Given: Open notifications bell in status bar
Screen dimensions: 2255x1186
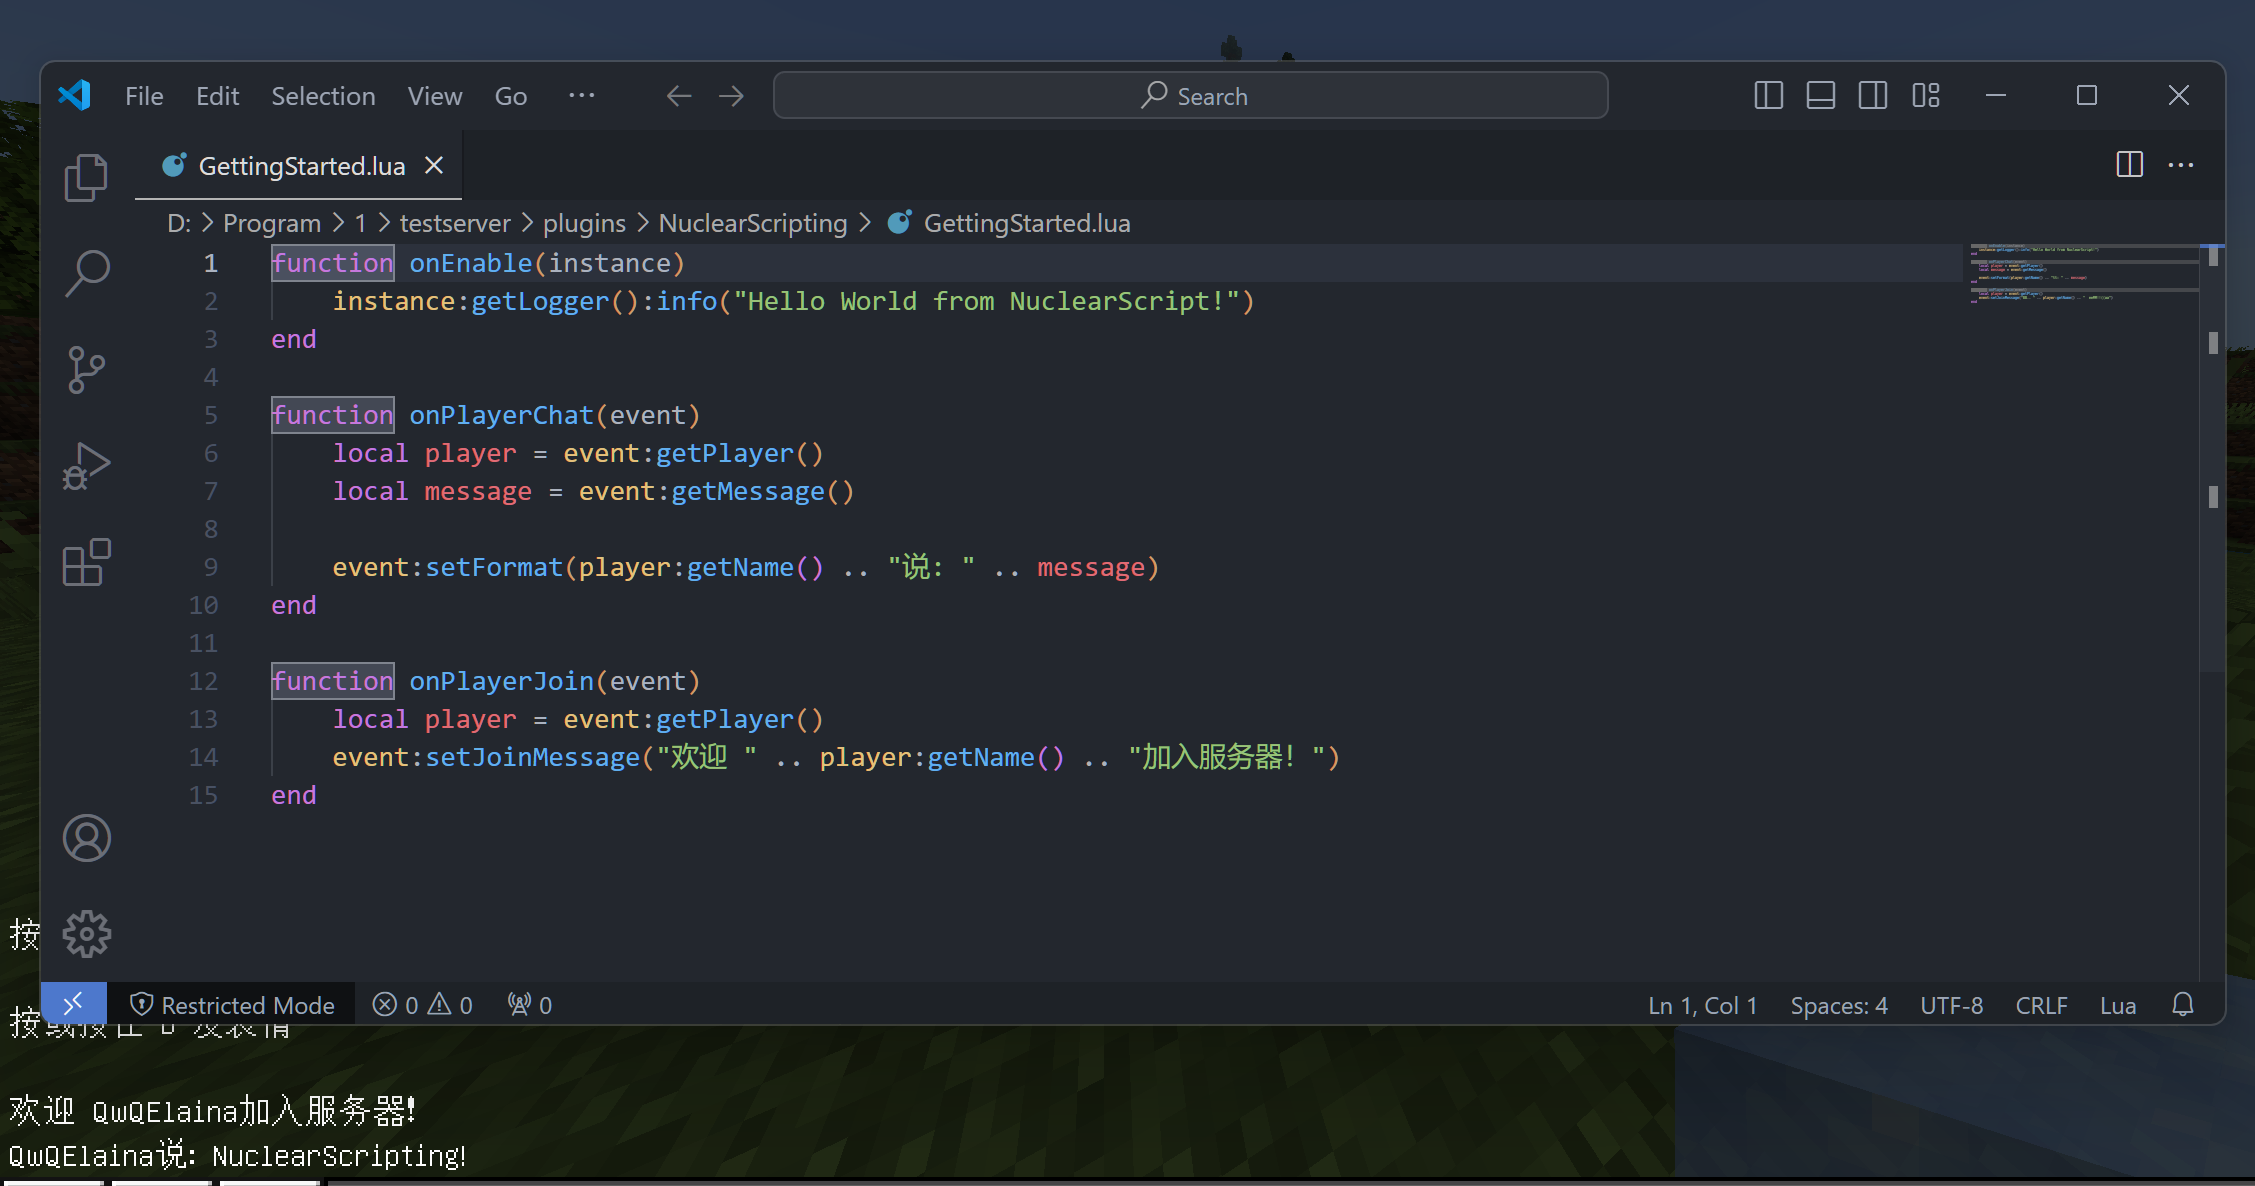Looking at the screenshot, I should [2183, 1005].
